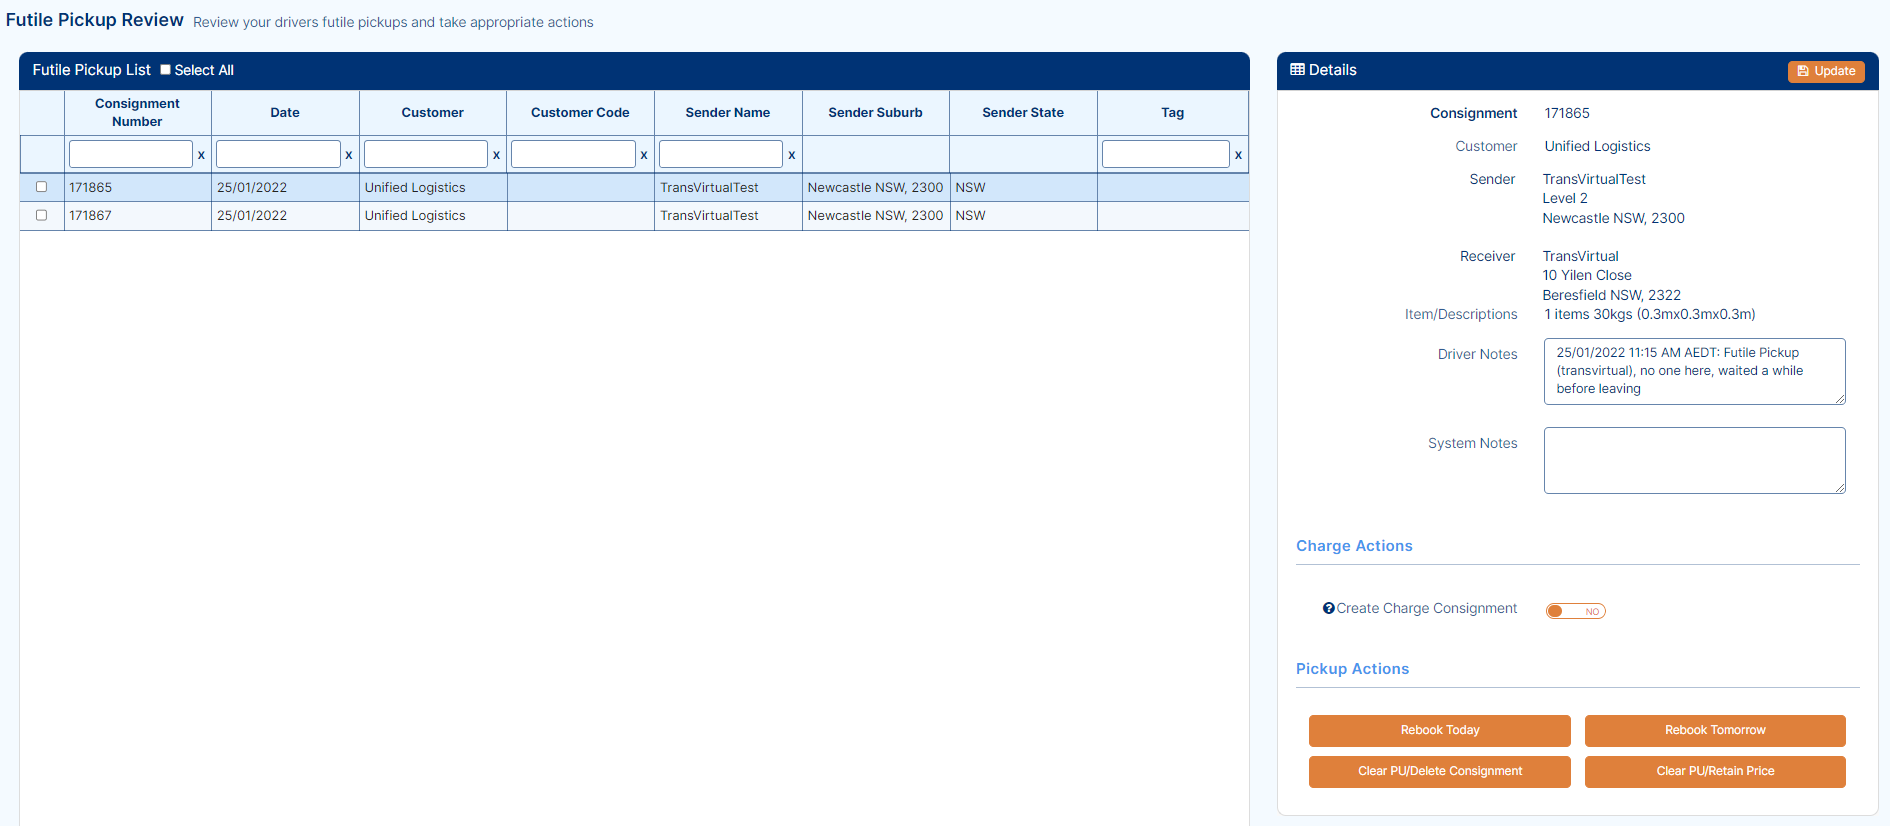Viewport: 1890px width, 826px height.
Task: Focus the Customer filter field
Action: click(426, 154)
